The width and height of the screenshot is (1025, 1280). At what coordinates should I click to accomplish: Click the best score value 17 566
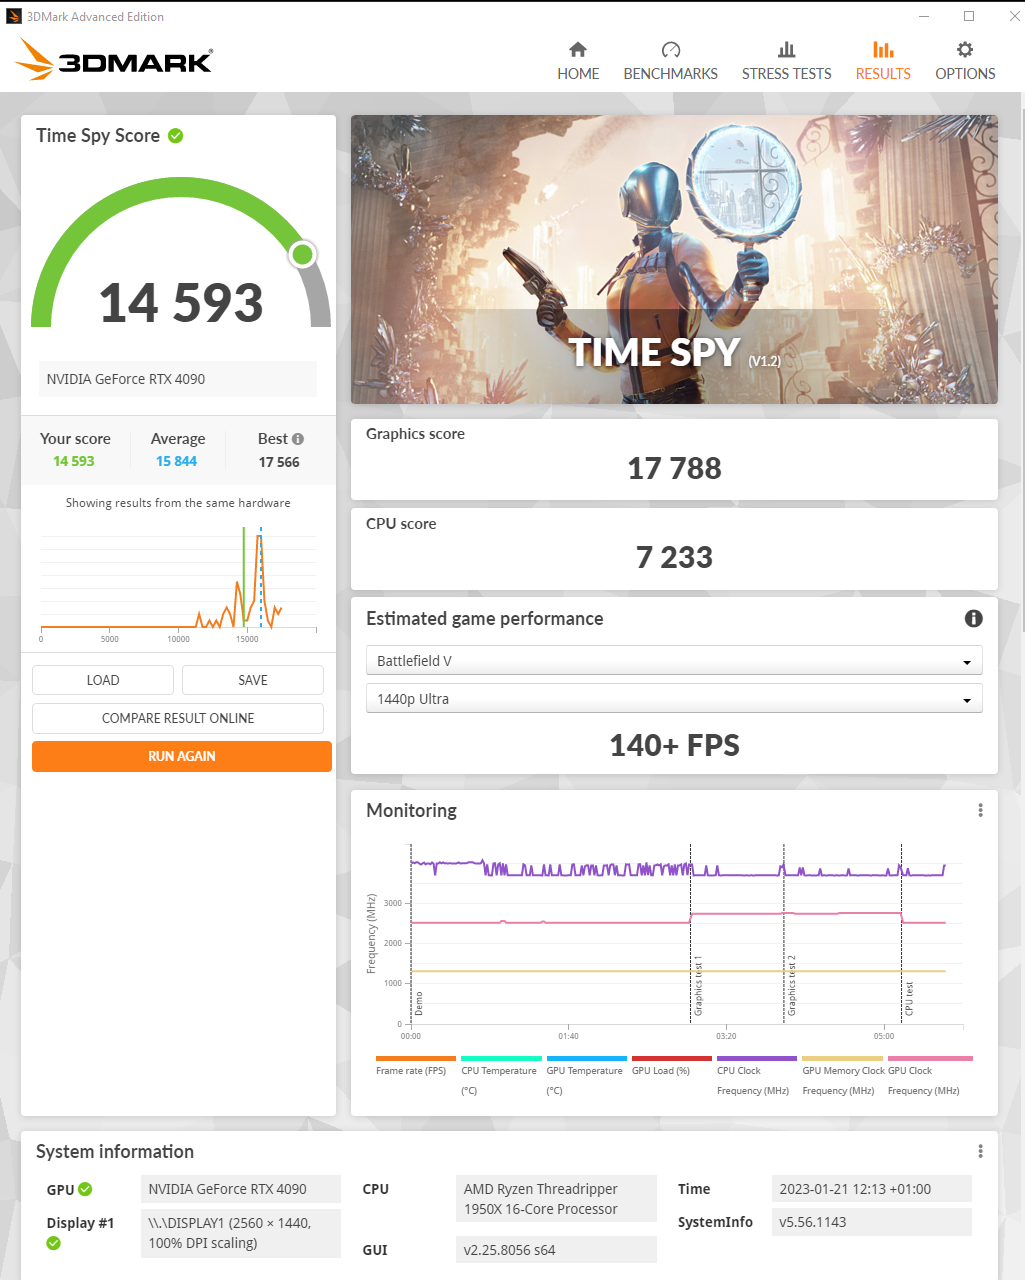(x=279, y=462)
